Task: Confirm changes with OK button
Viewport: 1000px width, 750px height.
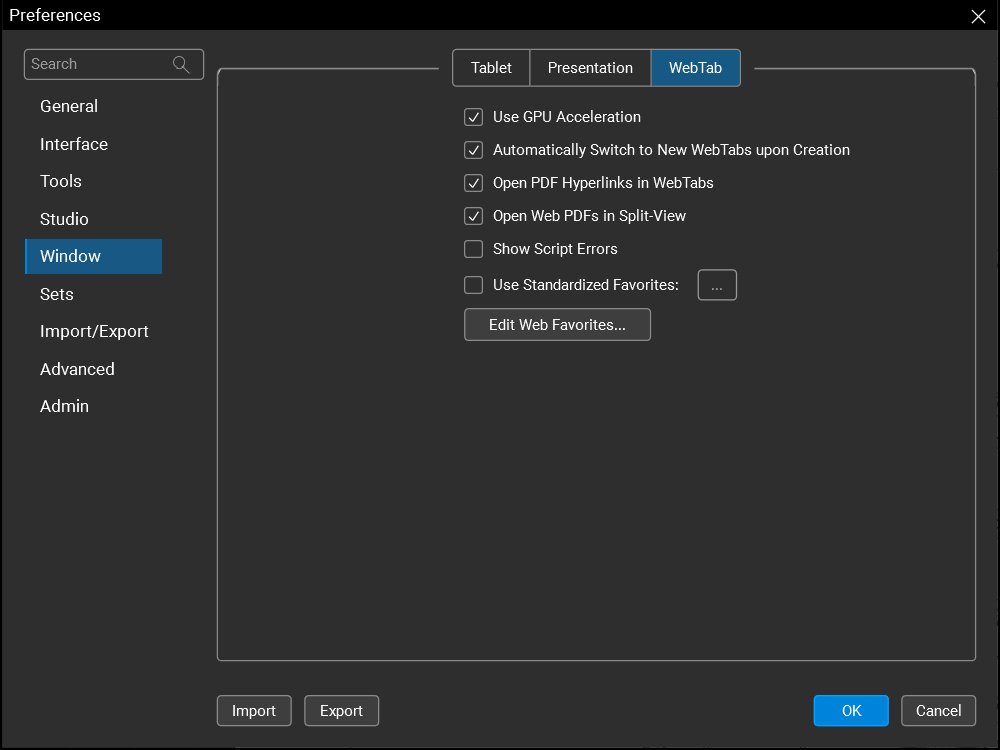Action: (x=851, y=711)
